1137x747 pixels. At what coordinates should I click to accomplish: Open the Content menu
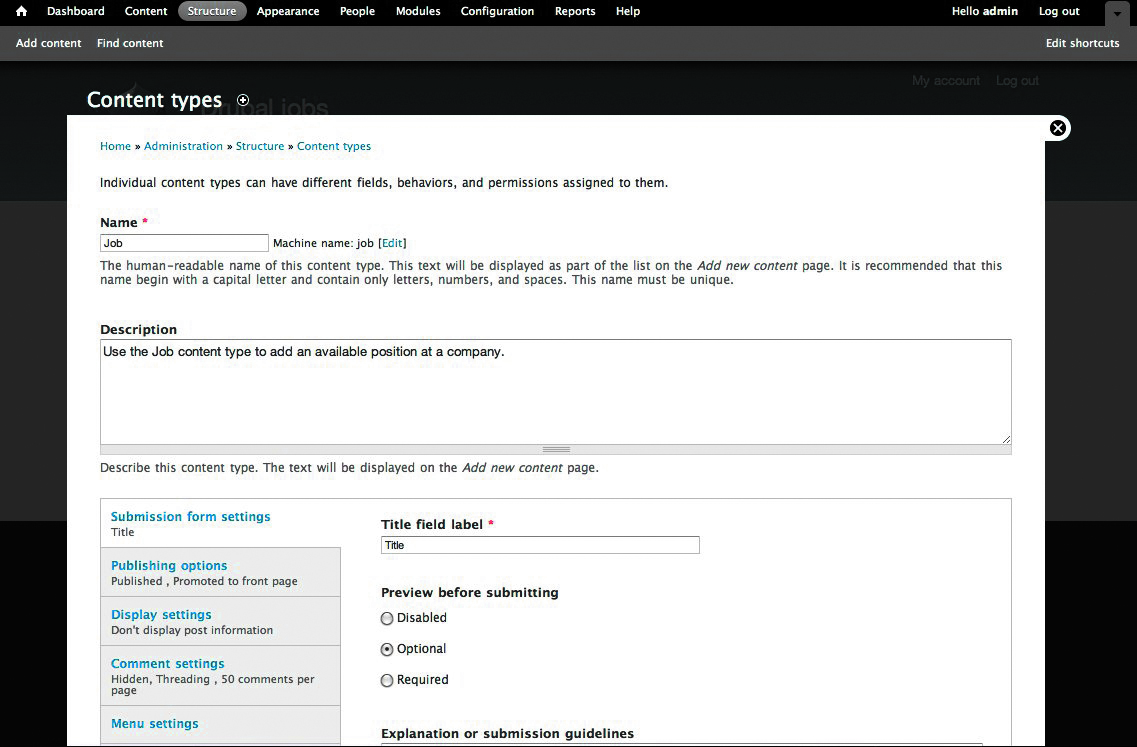(x=146, y=12)
